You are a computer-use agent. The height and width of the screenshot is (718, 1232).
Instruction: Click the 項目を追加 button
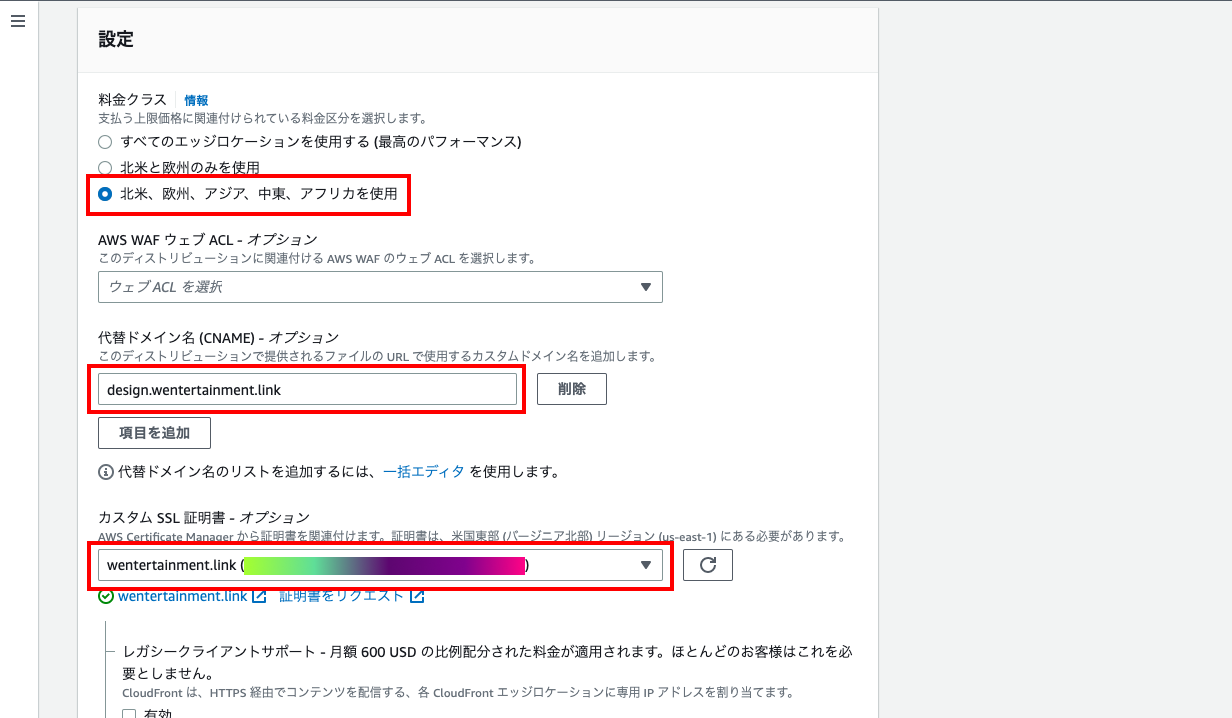[x=154, y=433]
